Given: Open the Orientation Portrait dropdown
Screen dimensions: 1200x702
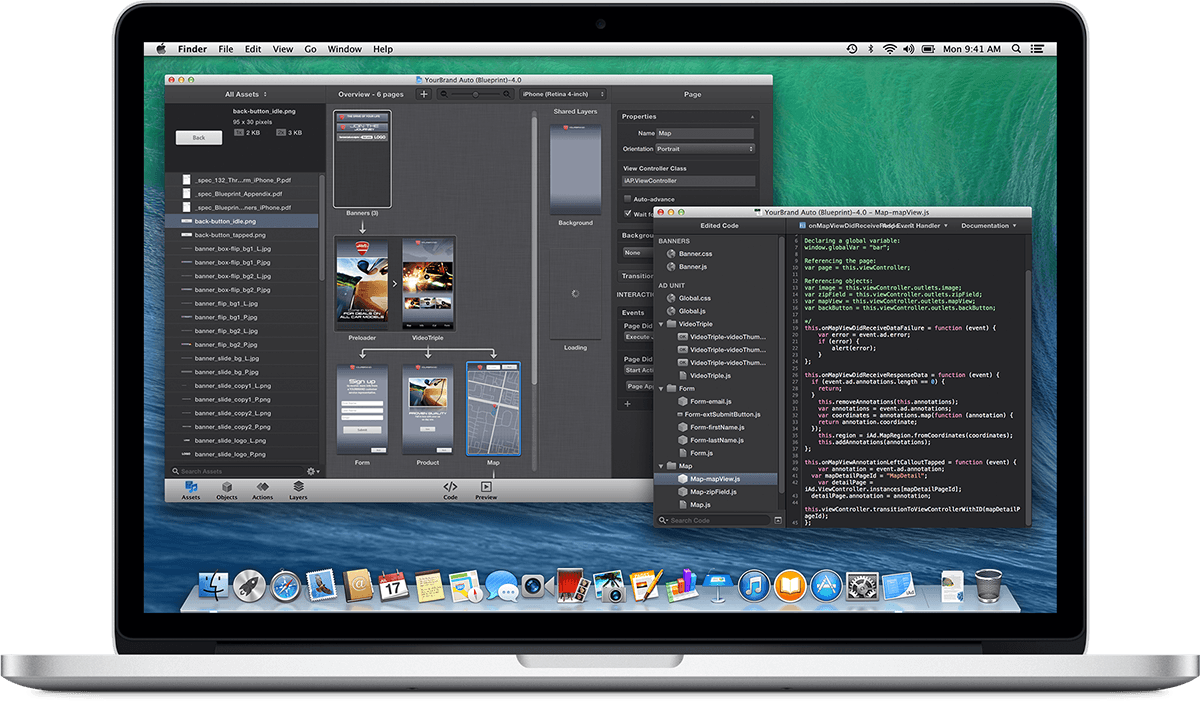Looking at the screenshot, I should click(x=706, y=149).
